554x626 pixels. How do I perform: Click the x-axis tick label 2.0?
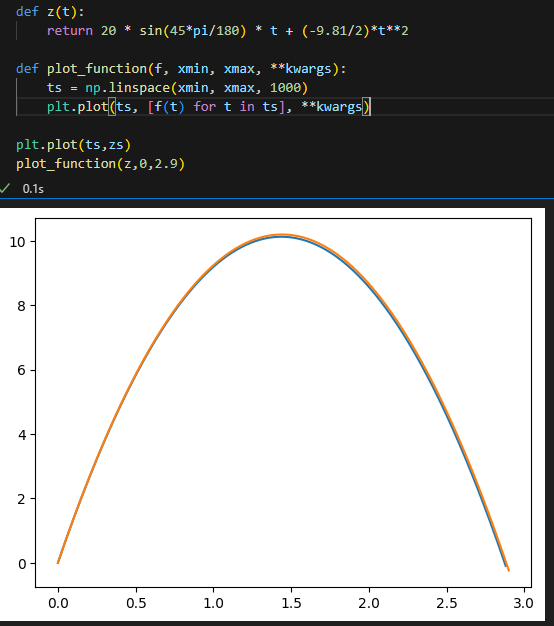[x=369, y=603]
